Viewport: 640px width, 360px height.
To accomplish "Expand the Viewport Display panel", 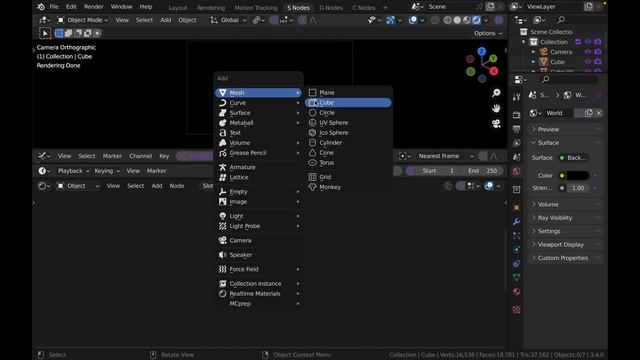I will 566,245.
